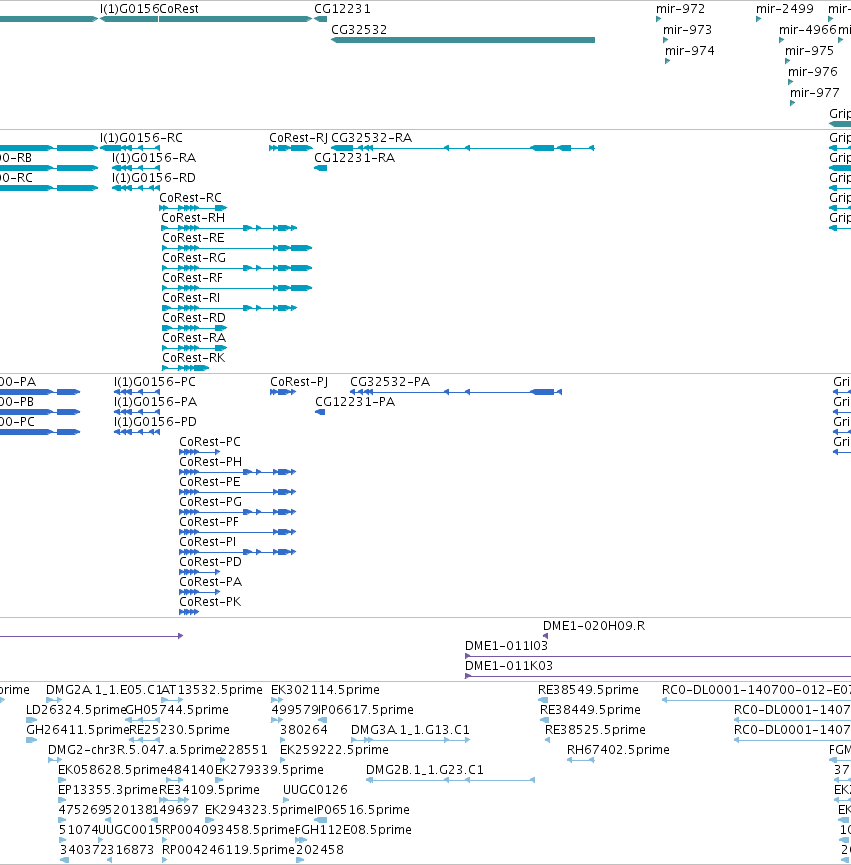Select the CoRest-PF protein feature
Screen dimensions: 851x865
(x=238, y=532)
